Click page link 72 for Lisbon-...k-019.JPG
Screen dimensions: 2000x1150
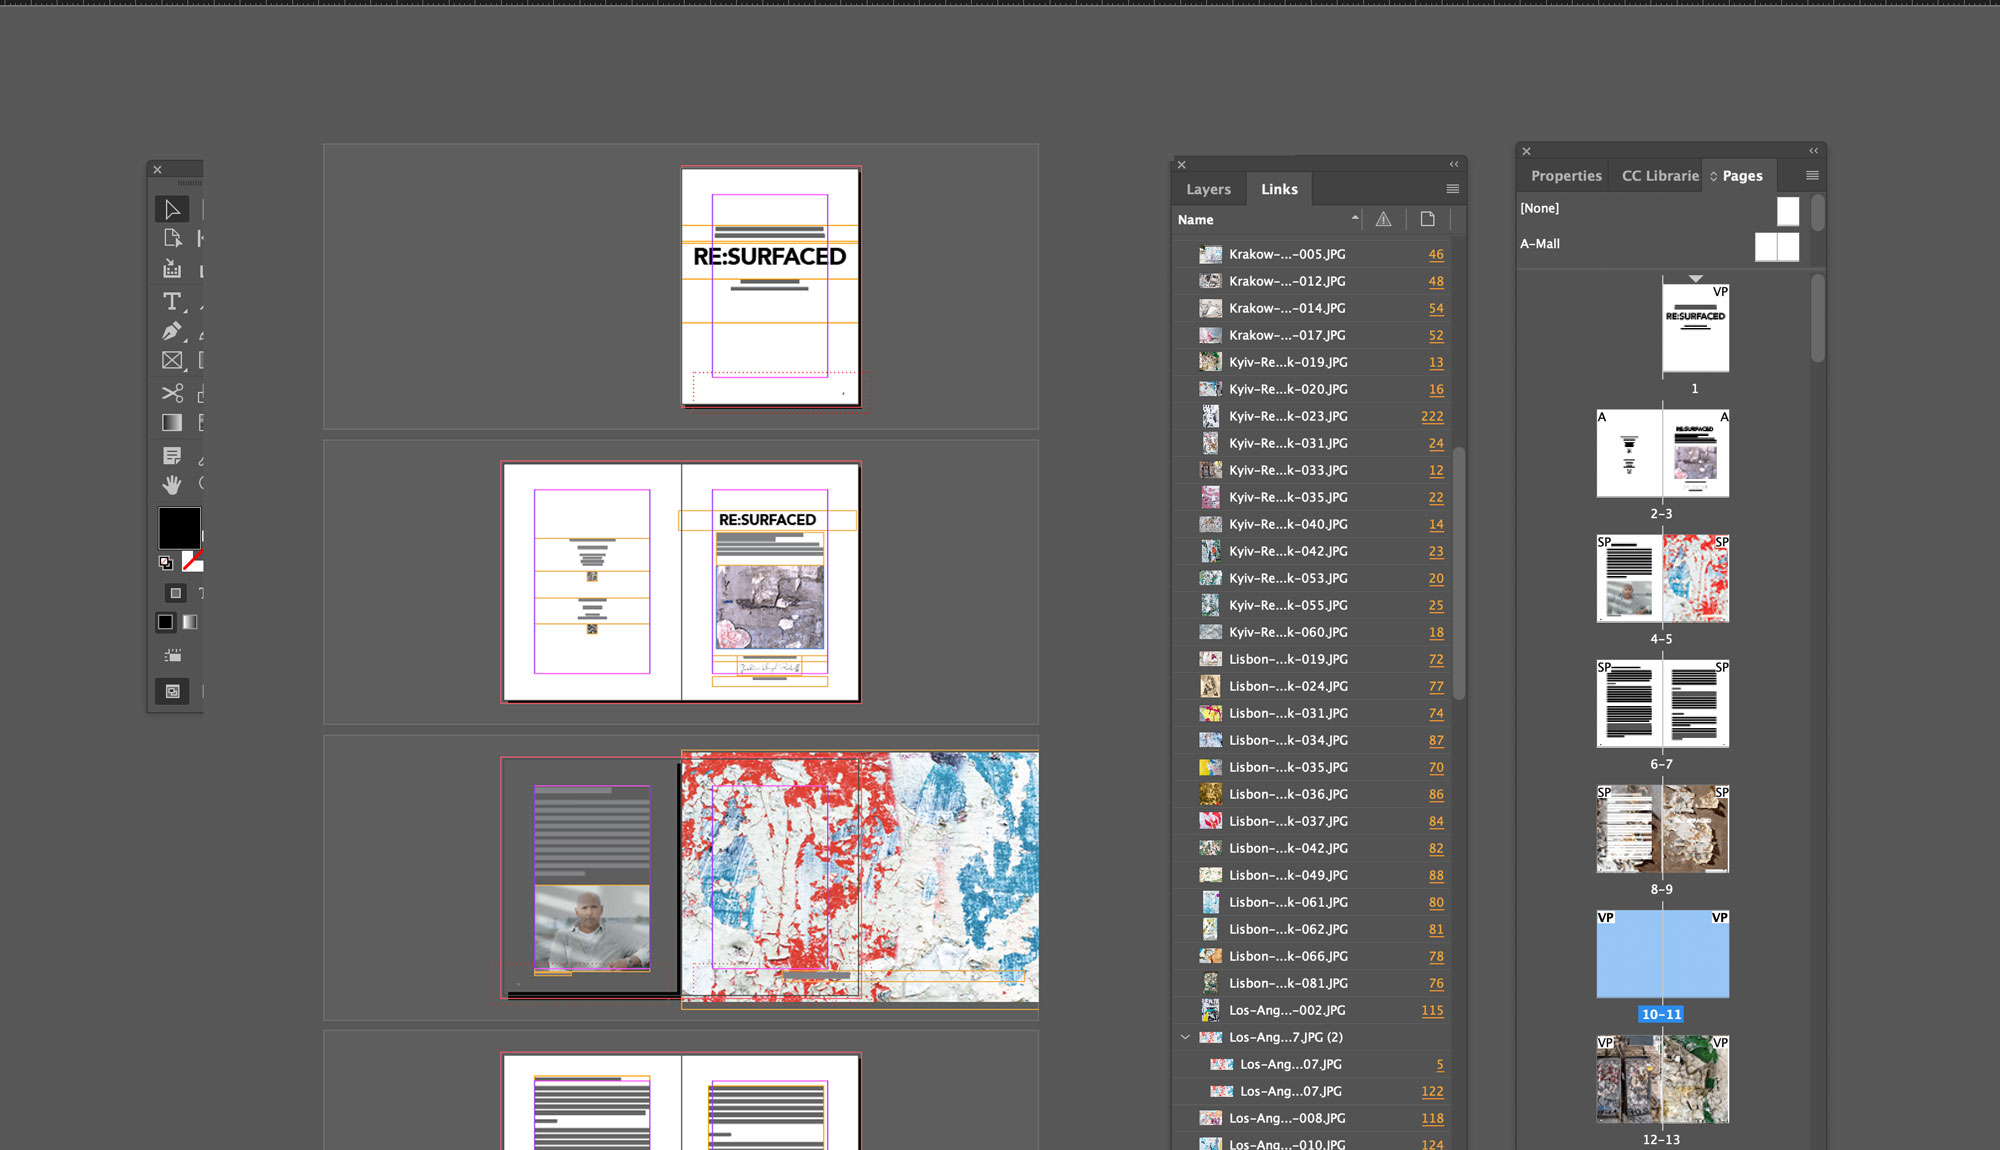[1436, 659]
